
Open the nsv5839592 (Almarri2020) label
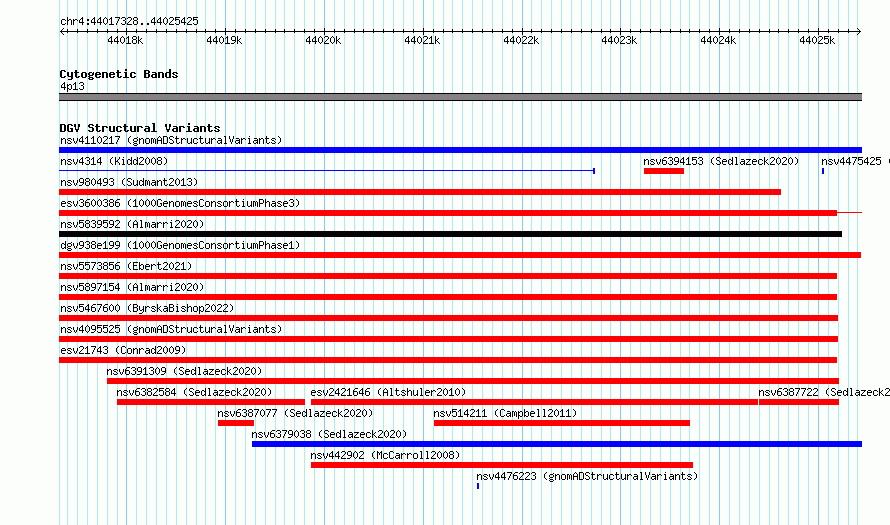[x=132, y=224]
